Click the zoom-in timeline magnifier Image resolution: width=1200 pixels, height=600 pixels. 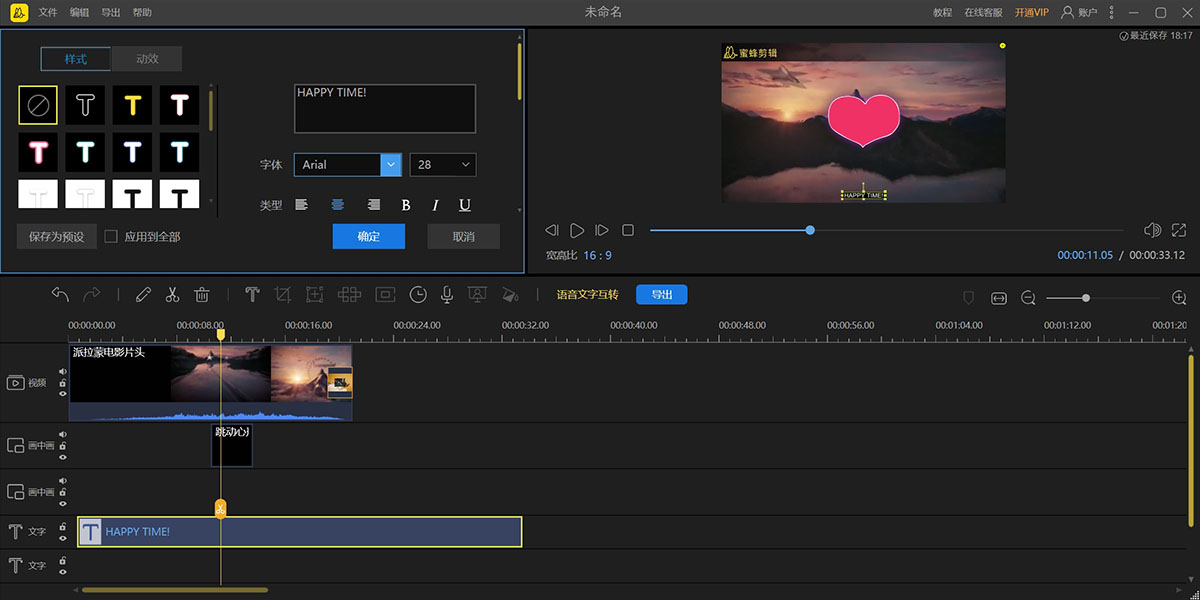tap(1179, 298)
